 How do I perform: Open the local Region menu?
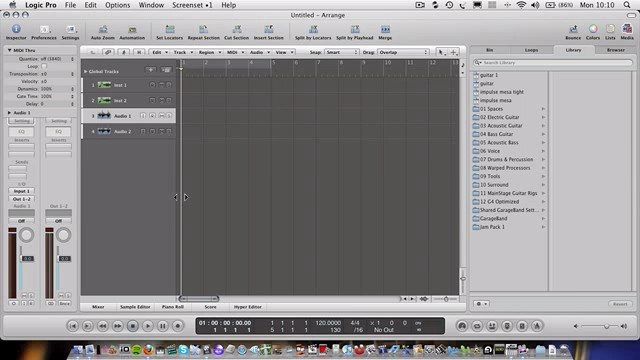(209, 52)
